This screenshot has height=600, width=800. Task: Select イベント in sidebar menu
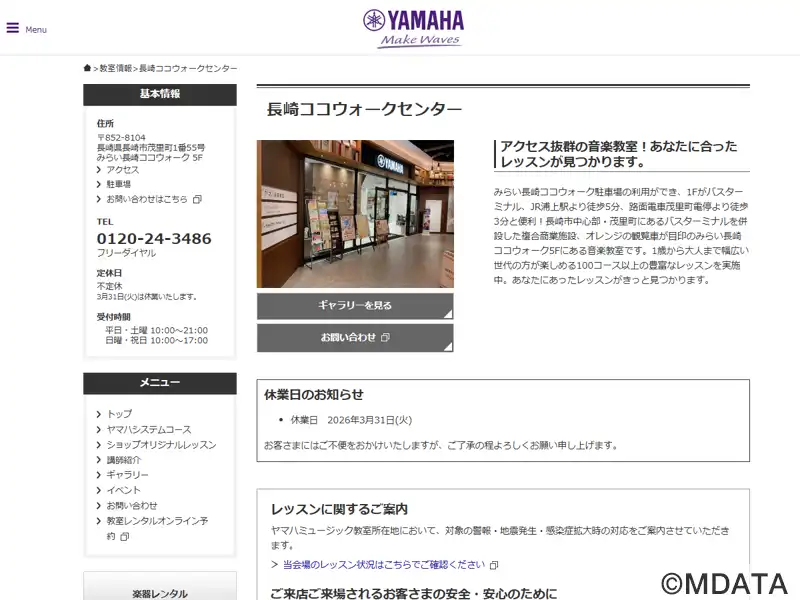123,490
